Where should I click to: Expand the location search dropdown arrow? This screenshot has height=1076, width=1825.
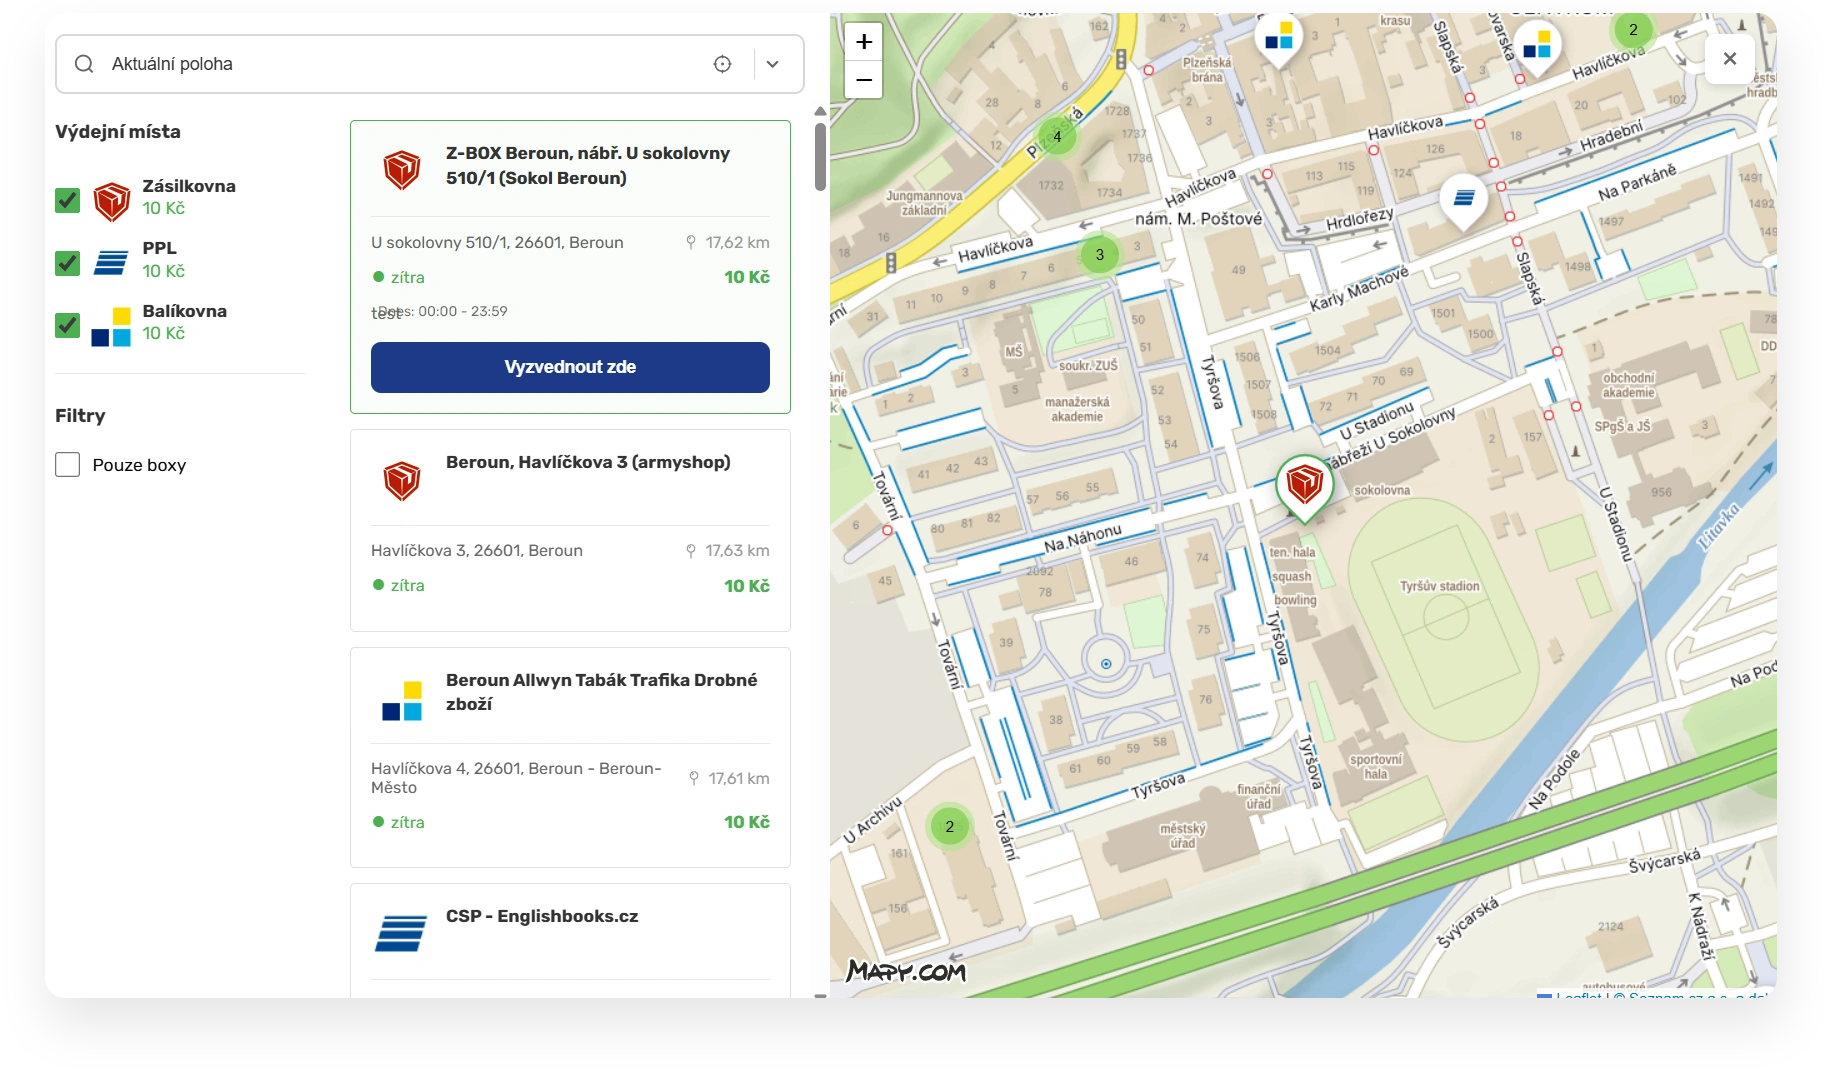pos(772,64)
